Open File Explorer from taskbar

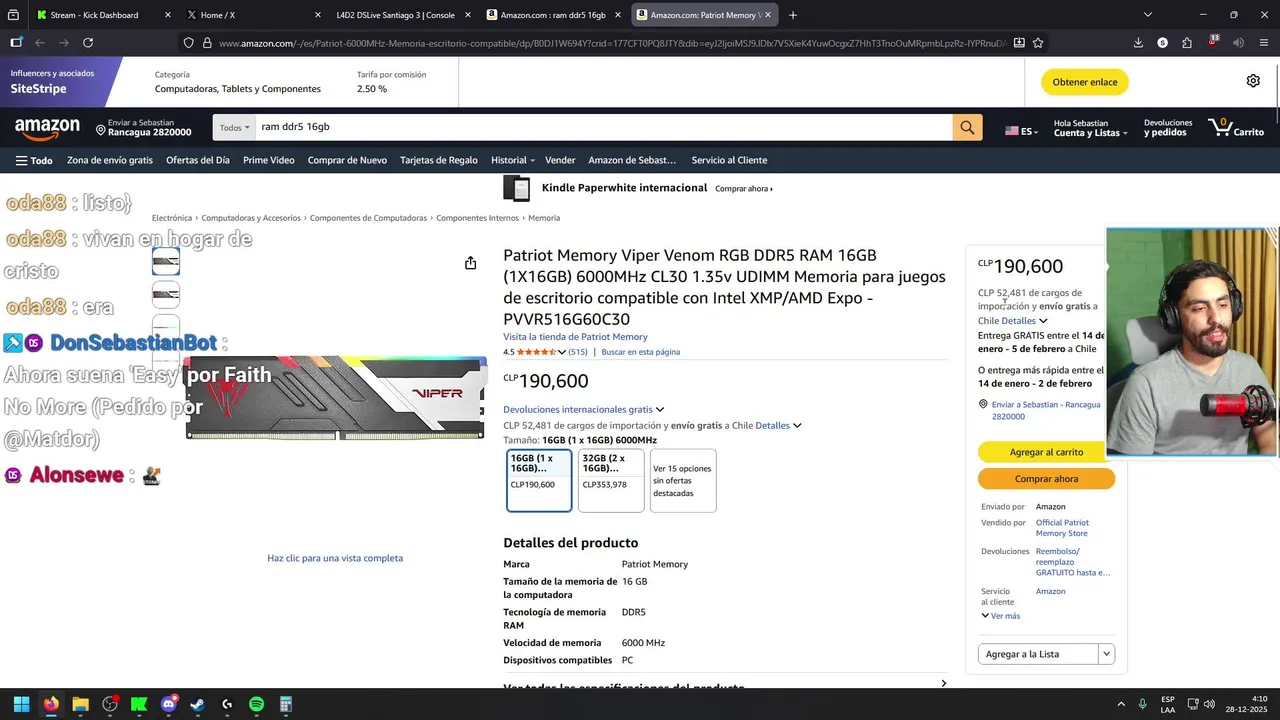pyautogui.click(x=80, y=704)
